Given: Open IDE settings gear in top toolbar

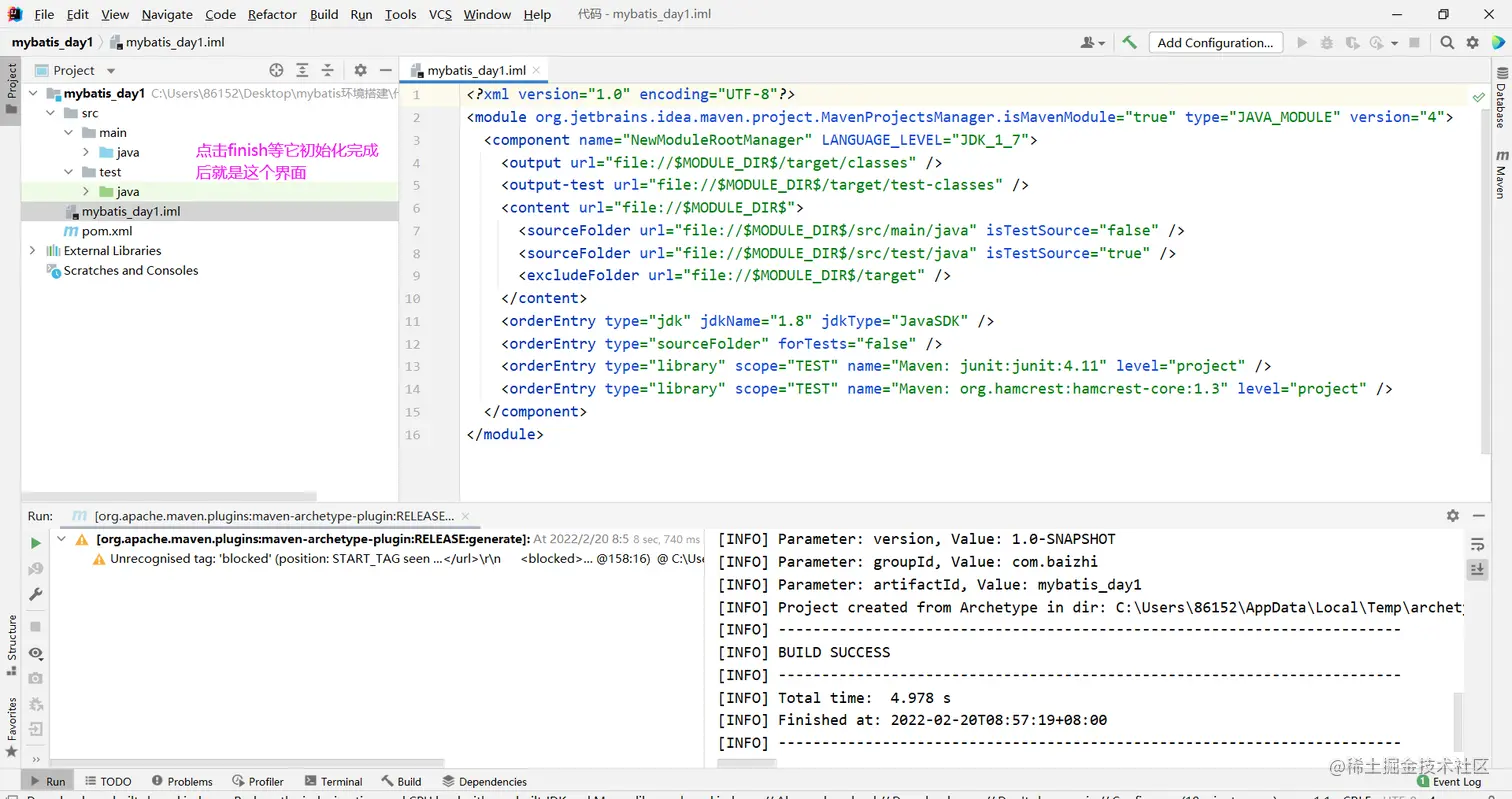Looking at the screenshot, I should [1472, 43].
